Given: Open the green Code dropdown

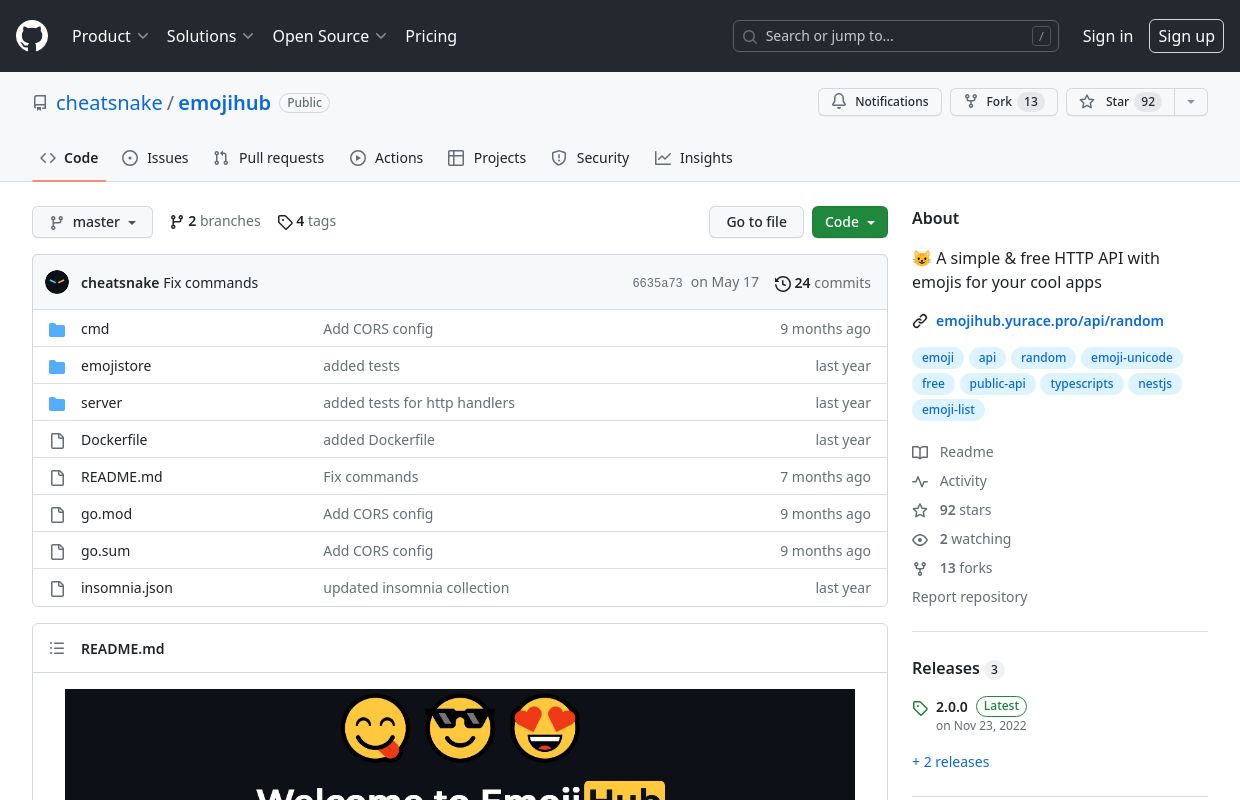Looking at the screenshot, I should tap(850, 222).
